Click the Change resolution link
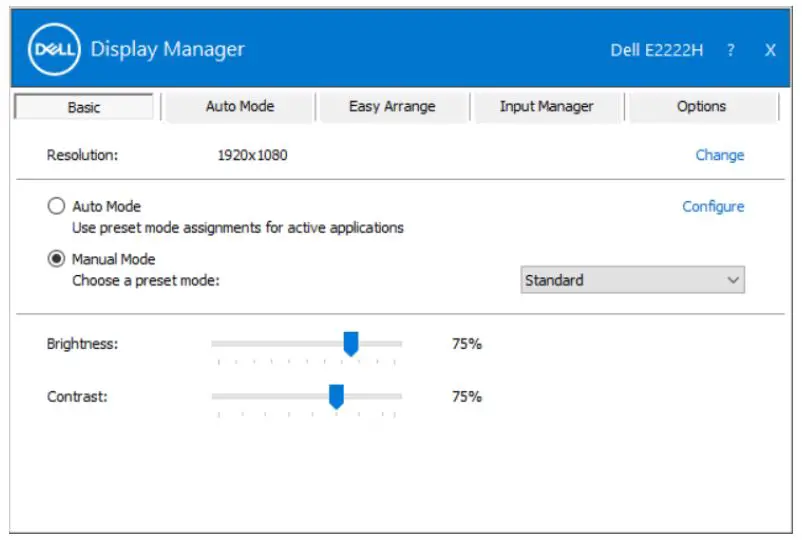 click(x=720, y=155)
